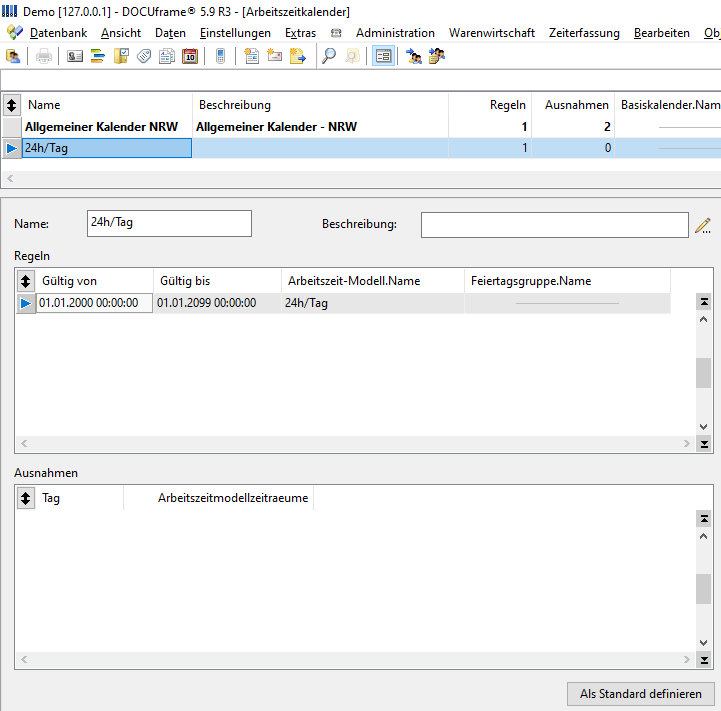Toggle the detail form view icon
Viewport: 721px width, 711px height.
(x=383, y=57)
